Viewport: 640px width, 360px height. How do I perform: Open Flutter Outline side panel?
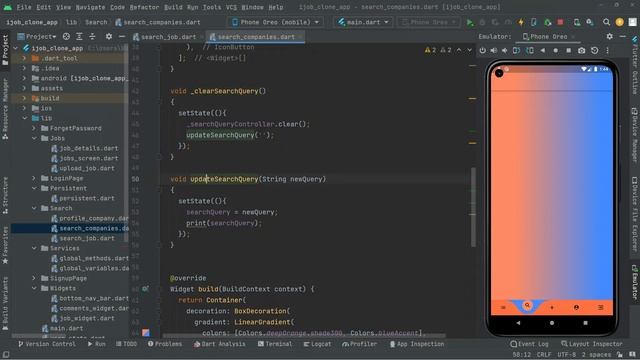point(635,65)
